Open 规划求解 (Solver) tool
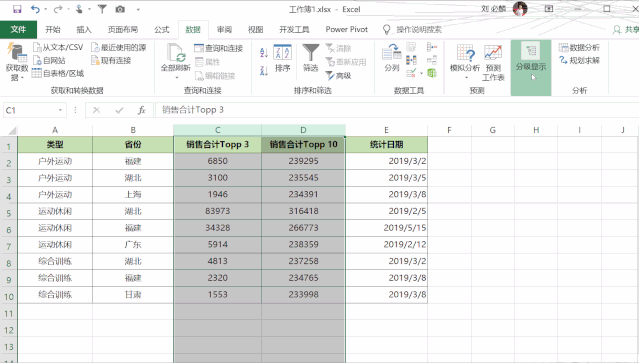The width and height of the screenshot is (639, 363). 579,60
